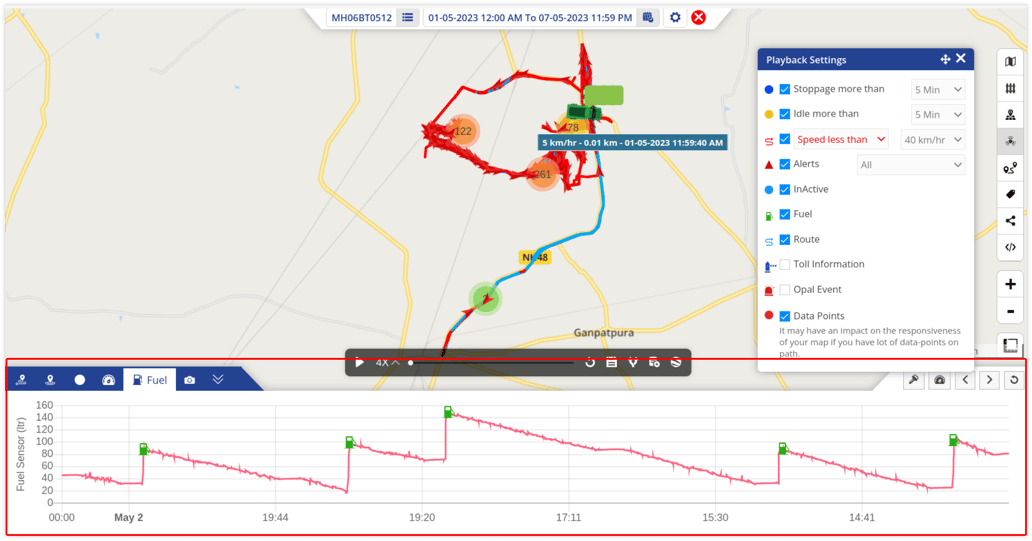Click the embed code icon in sidebar

1010,247
